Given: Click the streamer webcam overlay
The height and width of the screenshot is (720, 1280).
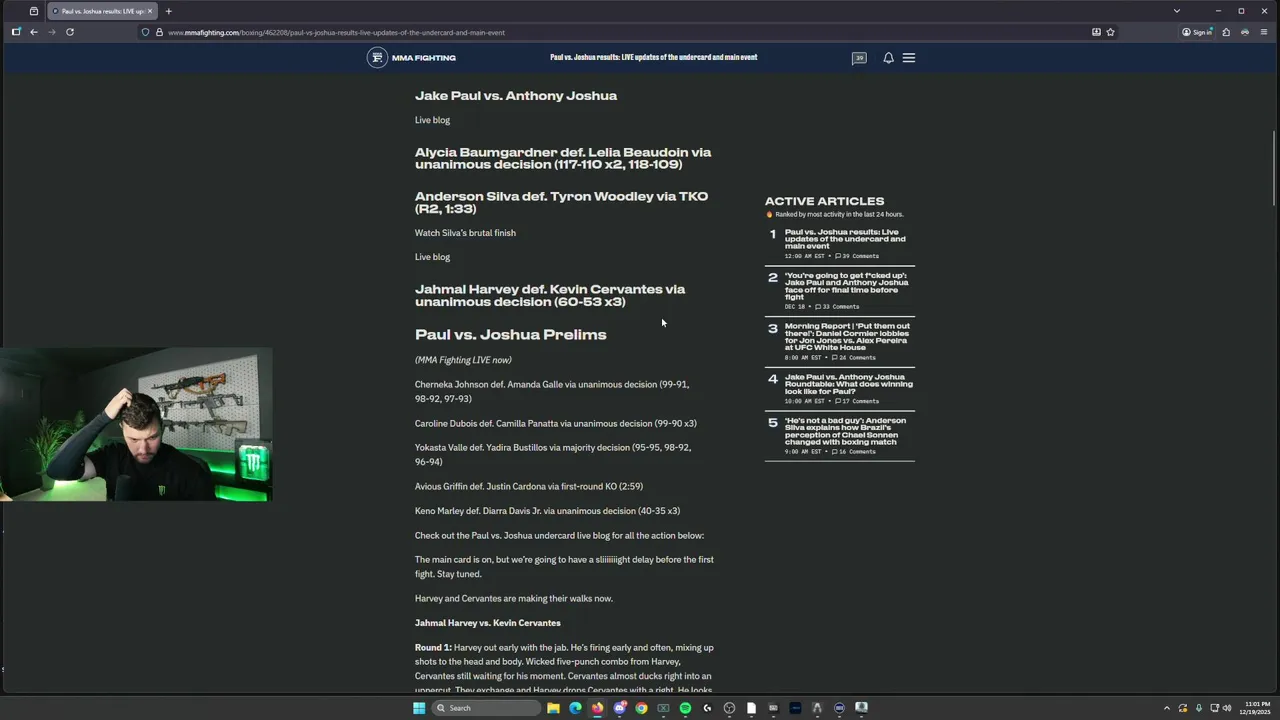Looking at the screenshot, I should pyautogui.click(x=136, y=424).
